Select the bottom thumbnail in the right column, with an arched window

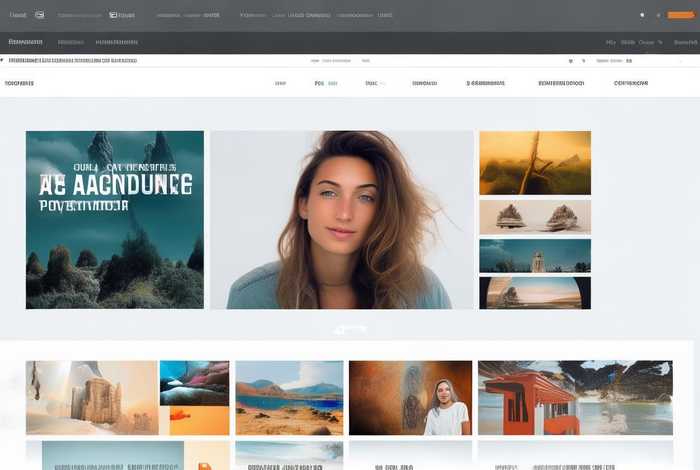point(535,293)
